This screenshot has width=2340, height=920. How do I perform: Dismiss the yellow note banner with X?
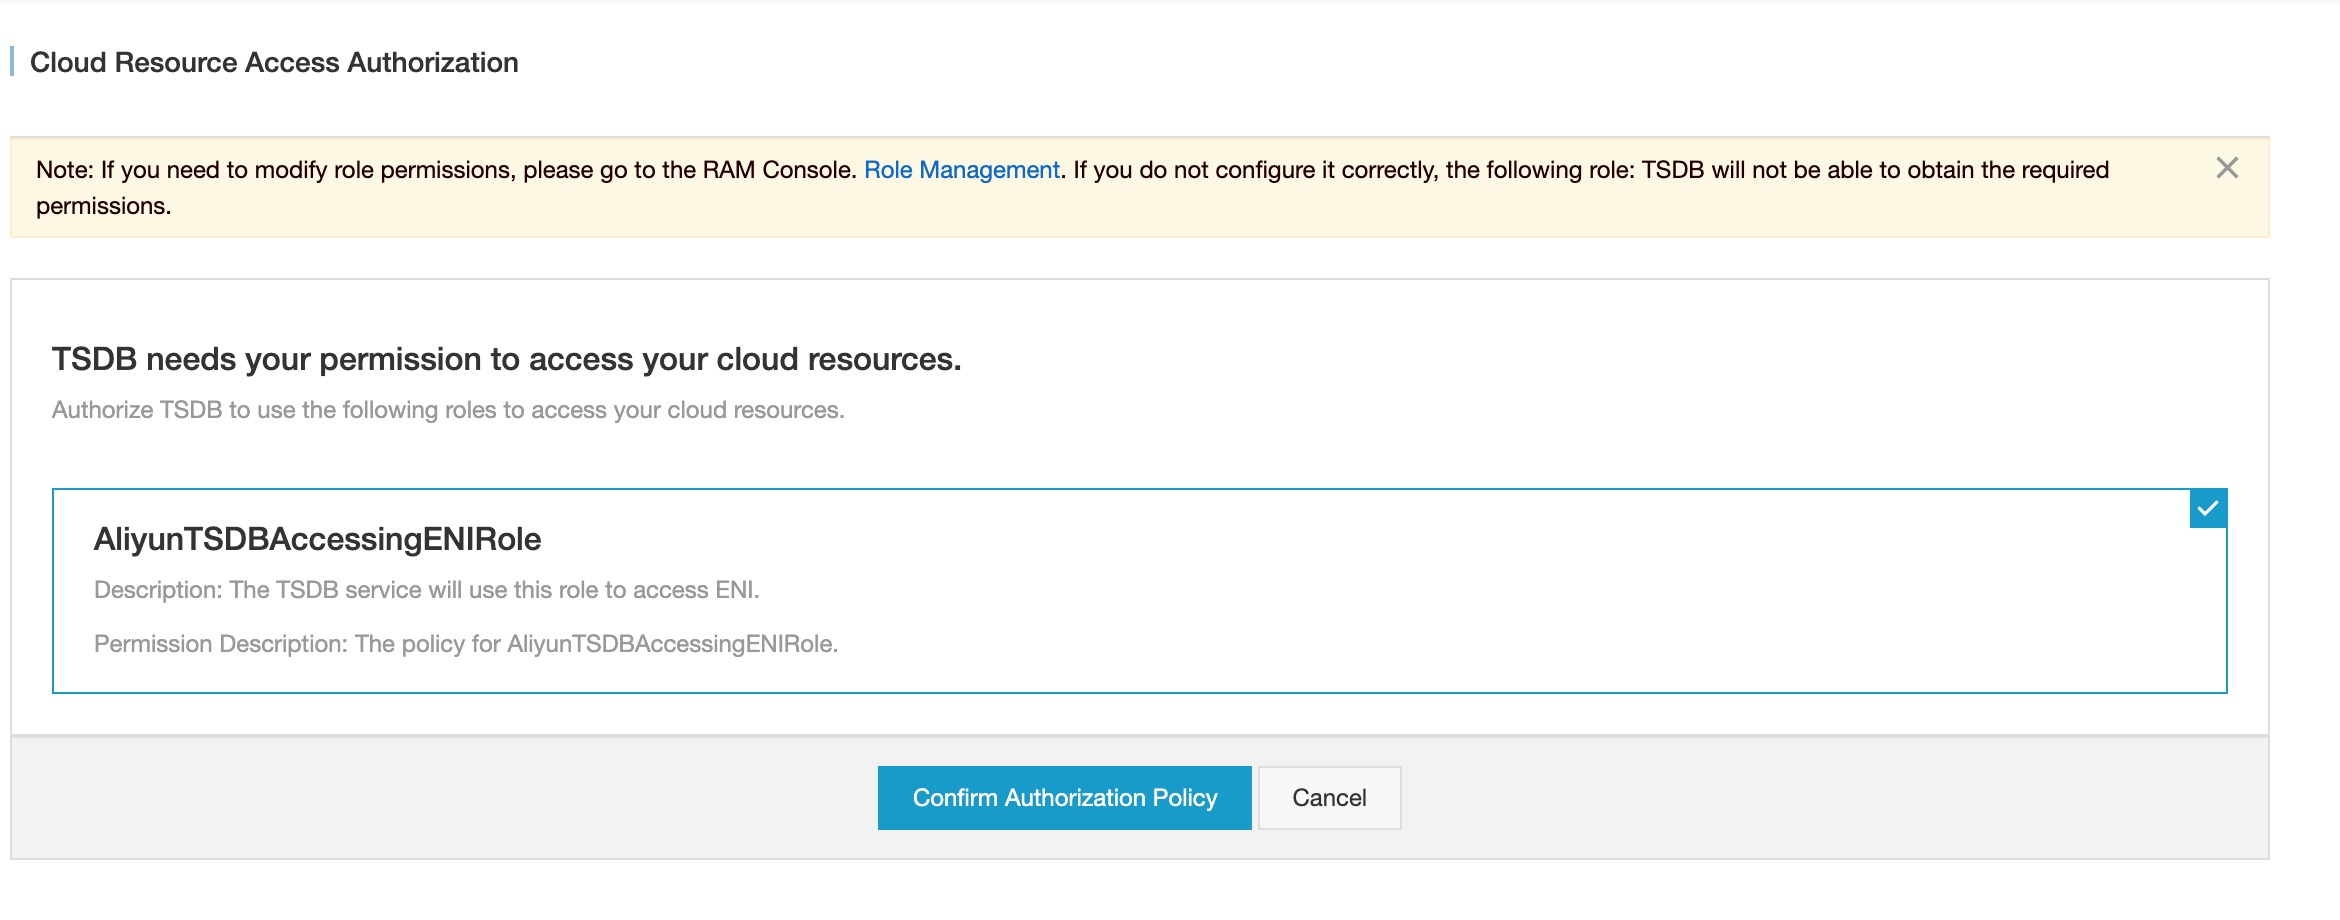pyautogui.click(x=2227, y=168)
